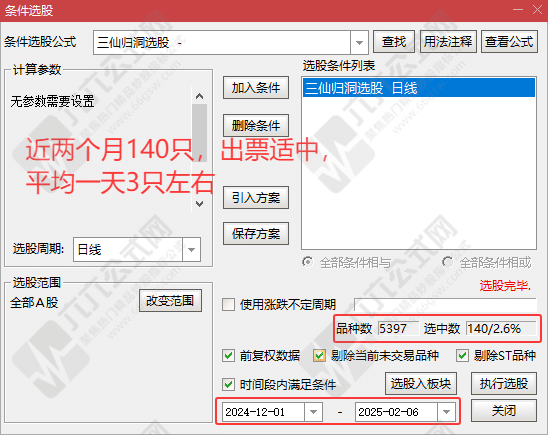The image size is (548, 435).
Task: Open the 条件选股公式 formula dropdown
Action: pos(359,43)
